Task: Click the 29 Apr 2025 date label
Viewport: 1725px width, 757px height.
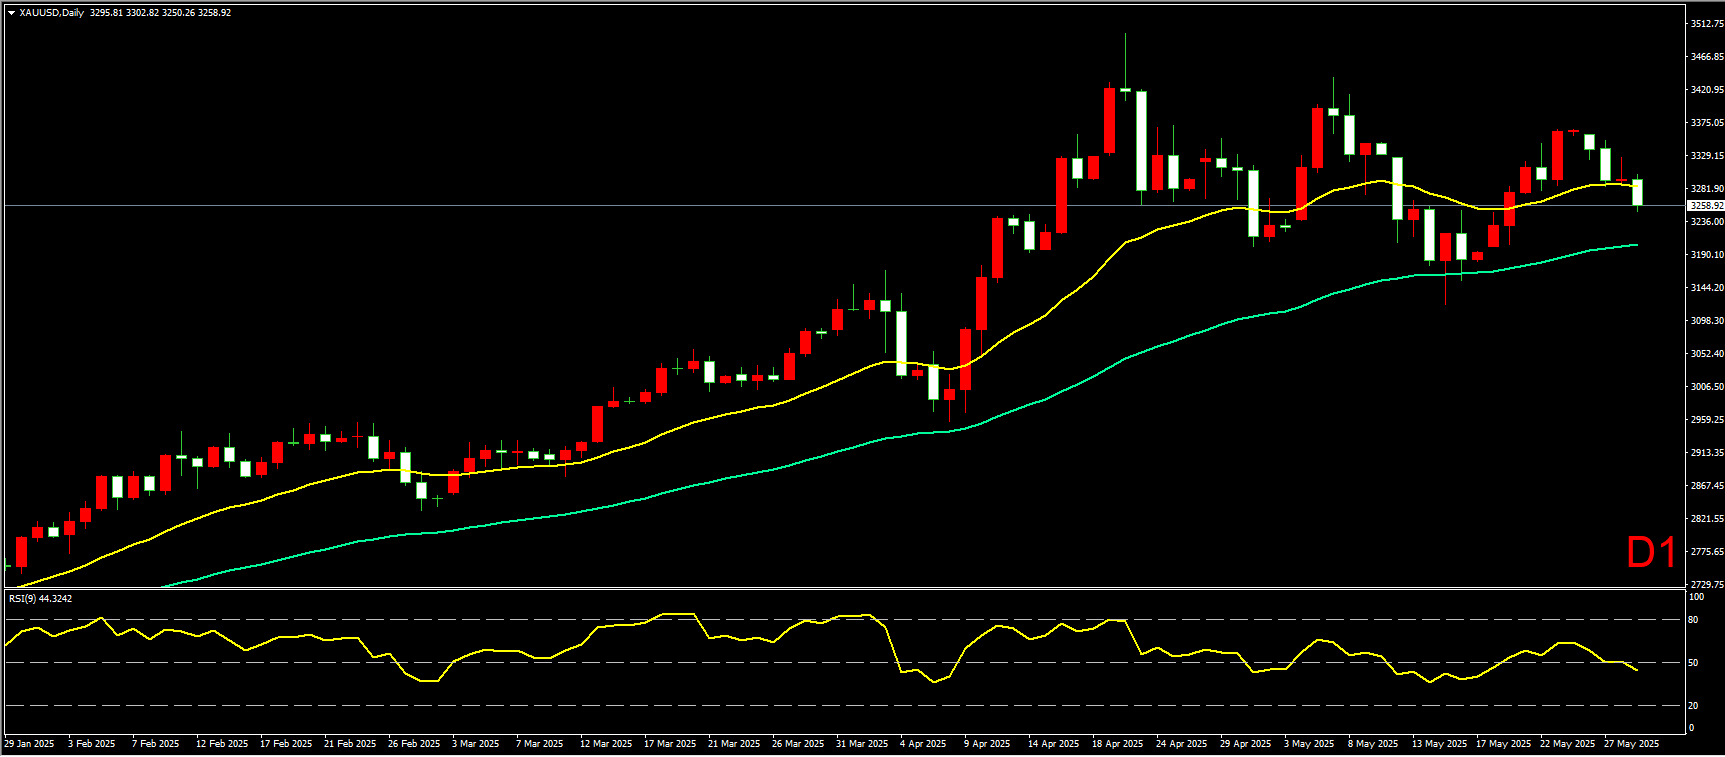Action: click(x=1245, y=744)
